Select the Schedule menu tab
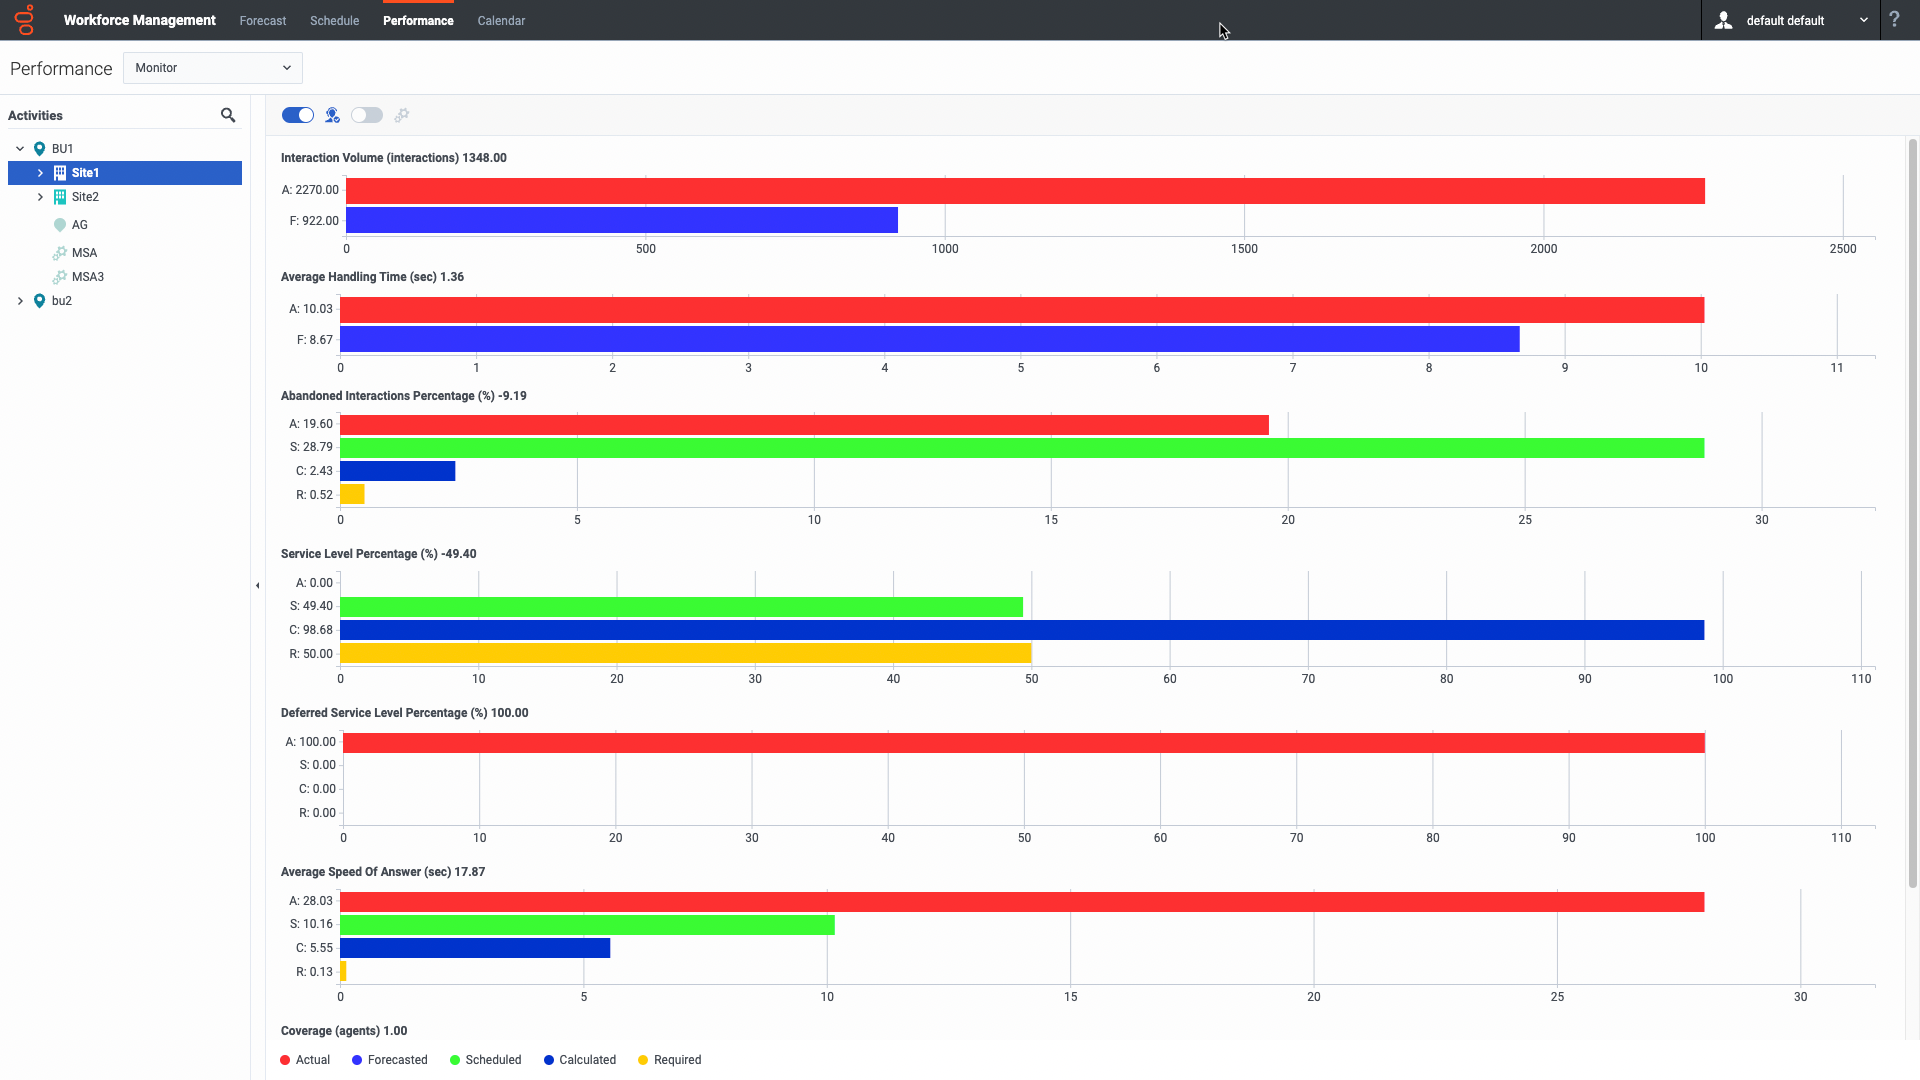 point(335,20)
